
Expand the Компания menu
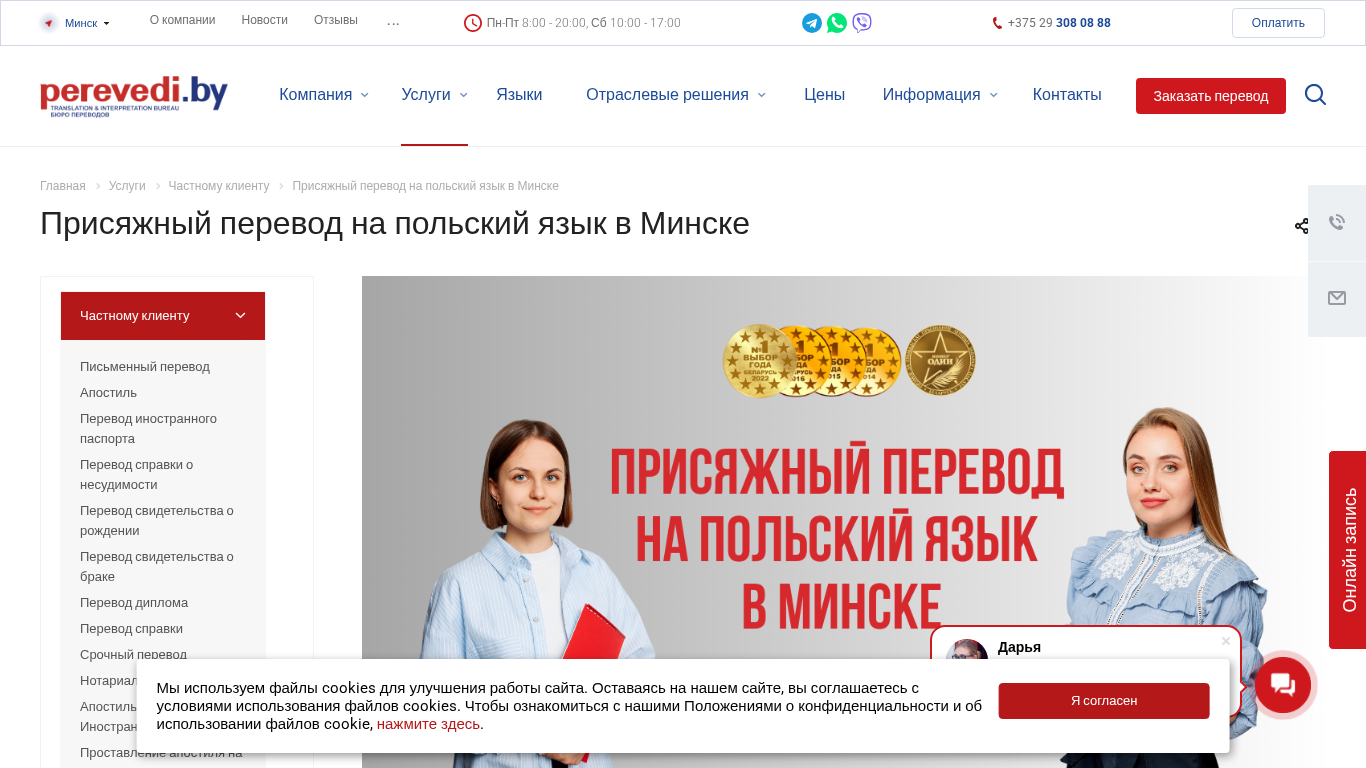[324, 95]
